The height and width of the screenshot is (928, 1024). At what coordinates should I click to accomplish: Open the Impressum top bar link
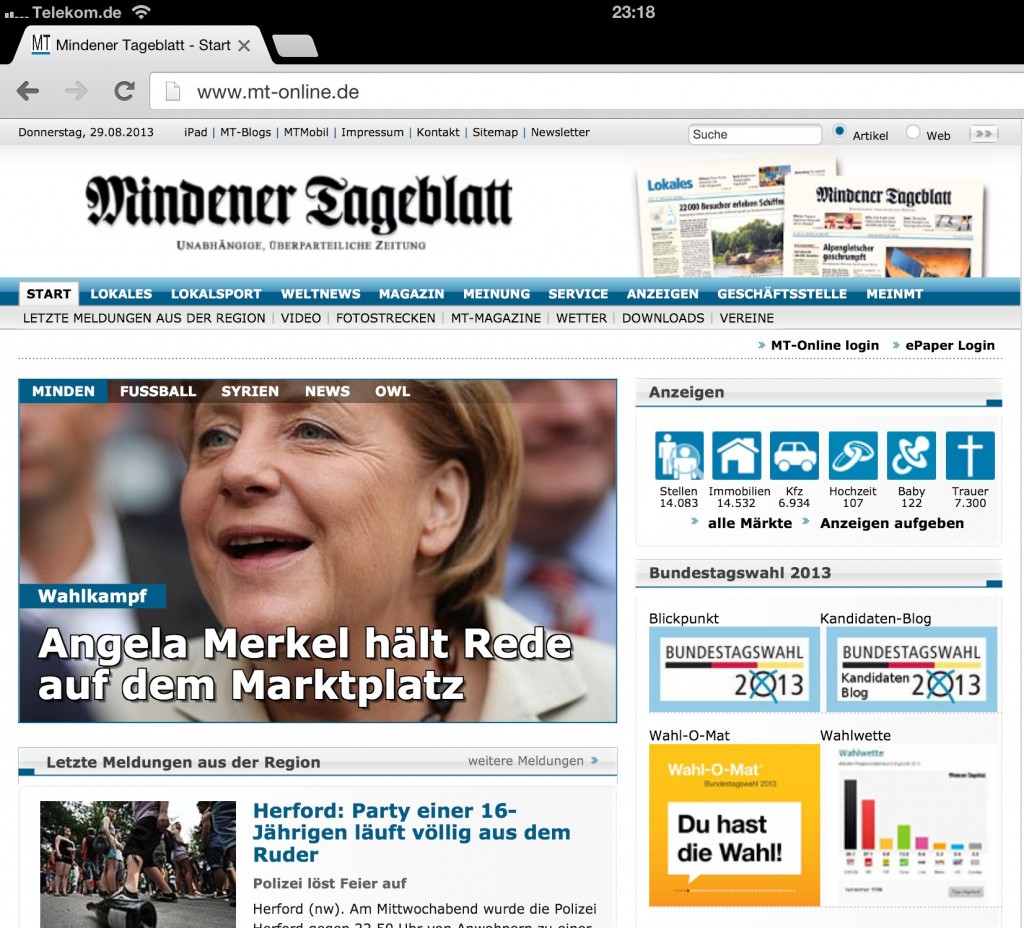pos(372,132)
